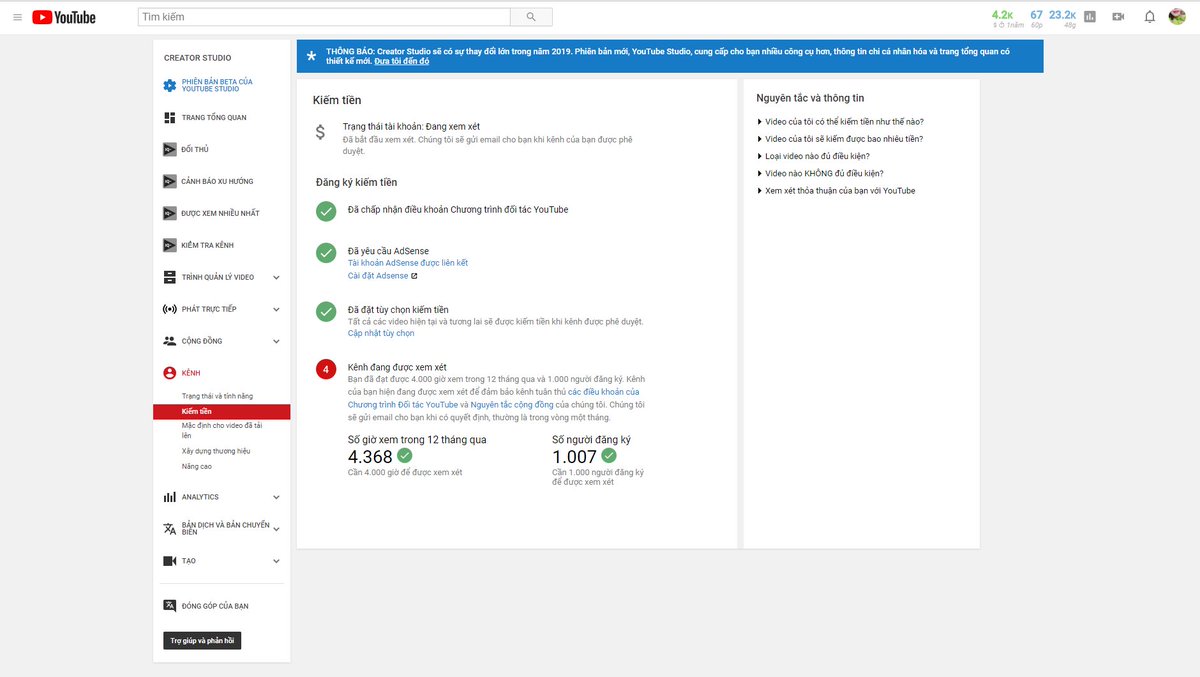Open Nâng cao channel settings
Image resolution: width=1200 pixels, height=677 pixels.
click(x=197, y=466)
